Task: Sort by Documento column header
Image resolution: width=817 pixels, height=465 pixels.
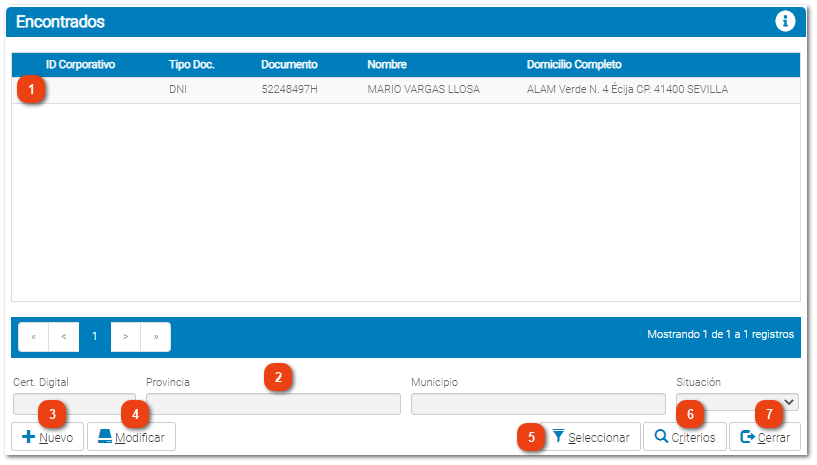Action: click(289, 65)
